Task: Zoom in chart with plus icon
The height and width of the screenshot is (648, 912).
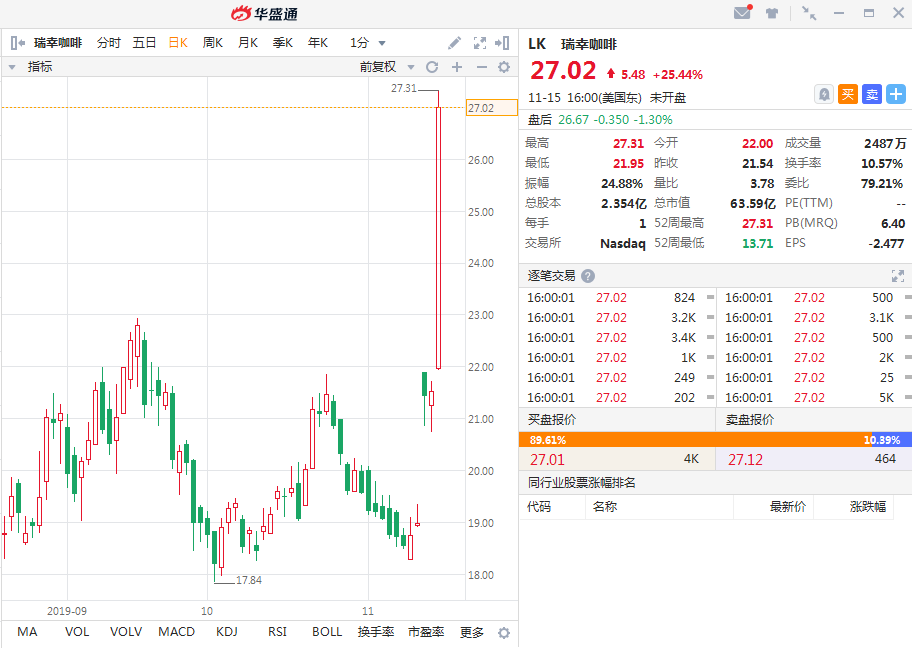Action: pyautogui.click(x=457, y=67)
